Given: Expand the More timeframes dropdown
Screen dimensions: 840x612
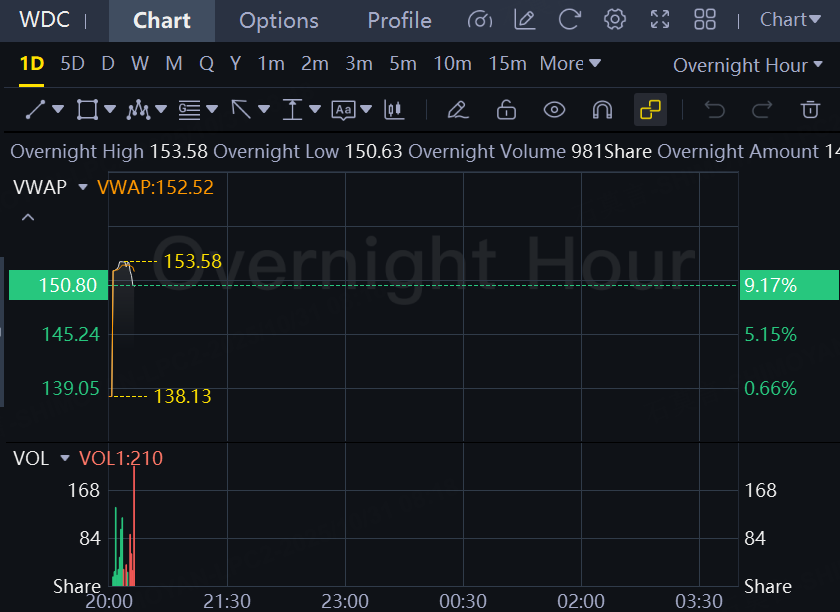Looking at the screenshot, I should click(x=570, y=64).
